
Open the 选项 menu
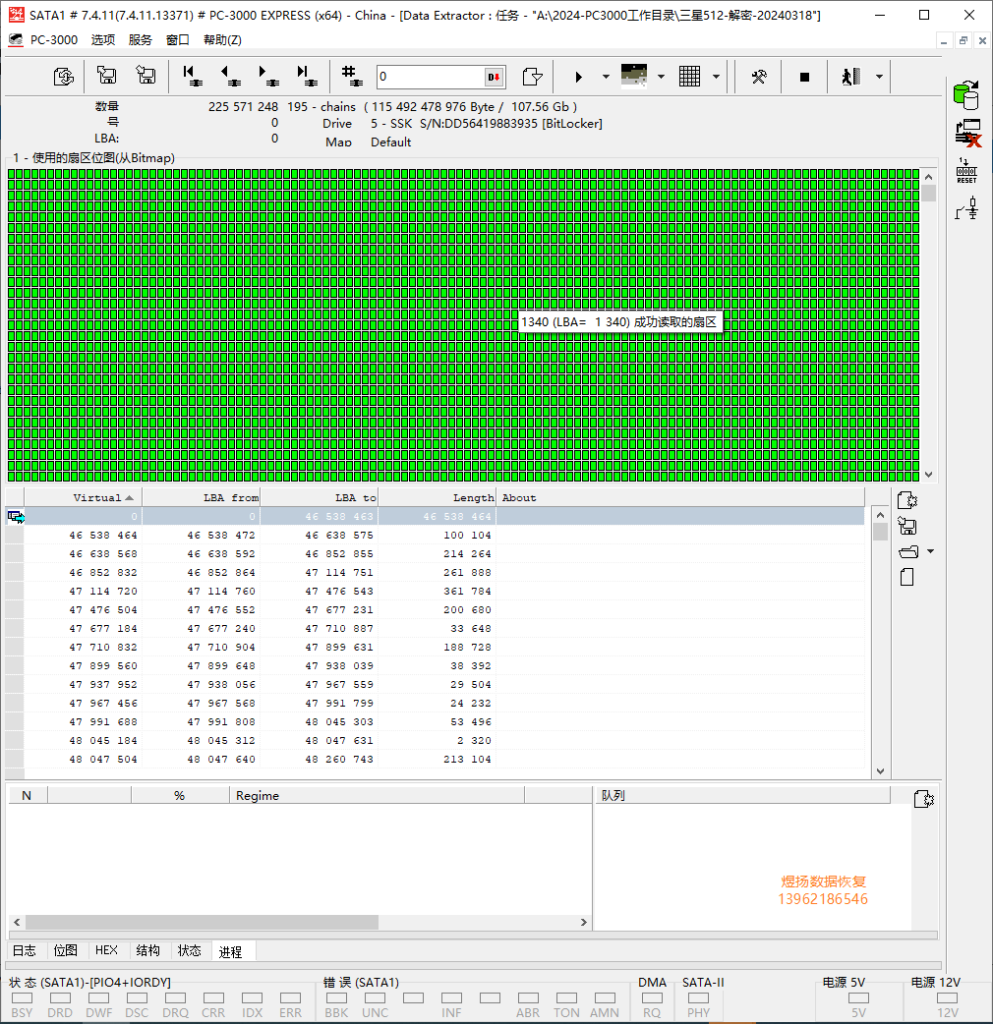pyautogui.click(x=103, y=40)
